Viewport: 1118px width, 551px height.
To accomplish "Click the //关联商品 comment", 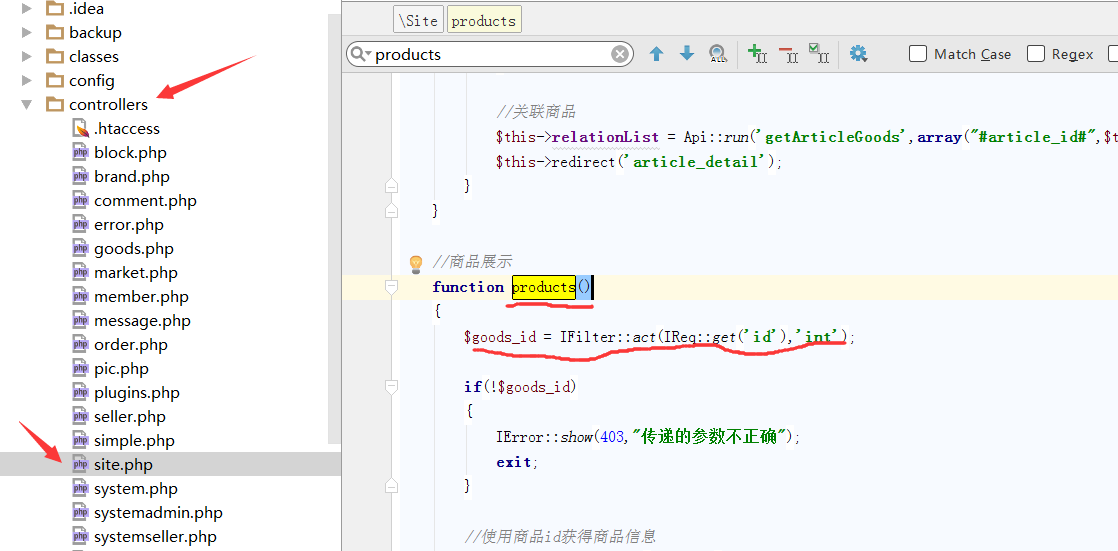I will point(536,112).
